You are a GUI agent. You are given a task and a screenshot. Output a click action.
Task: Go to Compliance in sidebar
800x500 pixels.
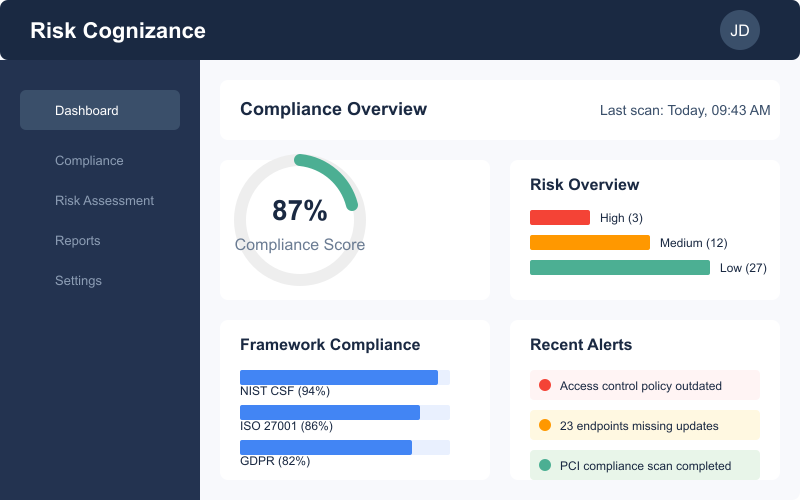89,161
